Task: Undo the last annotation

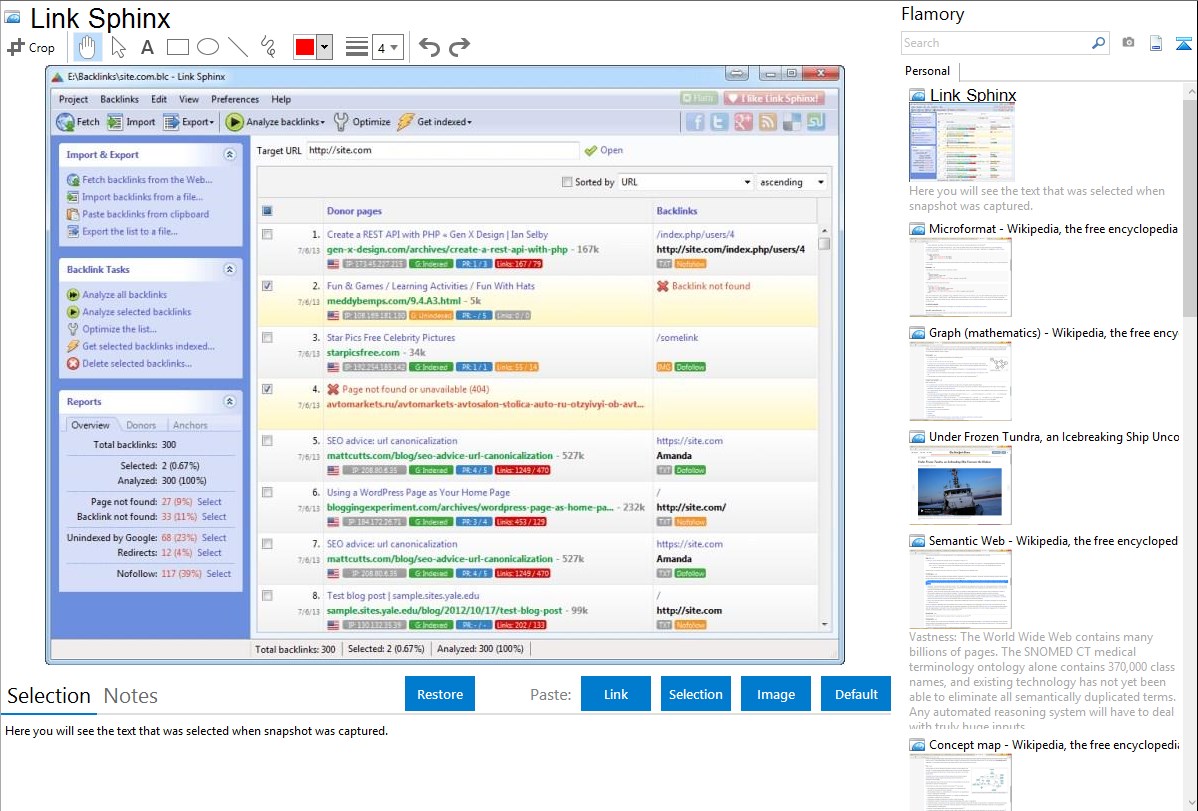Action: [429, 47]
